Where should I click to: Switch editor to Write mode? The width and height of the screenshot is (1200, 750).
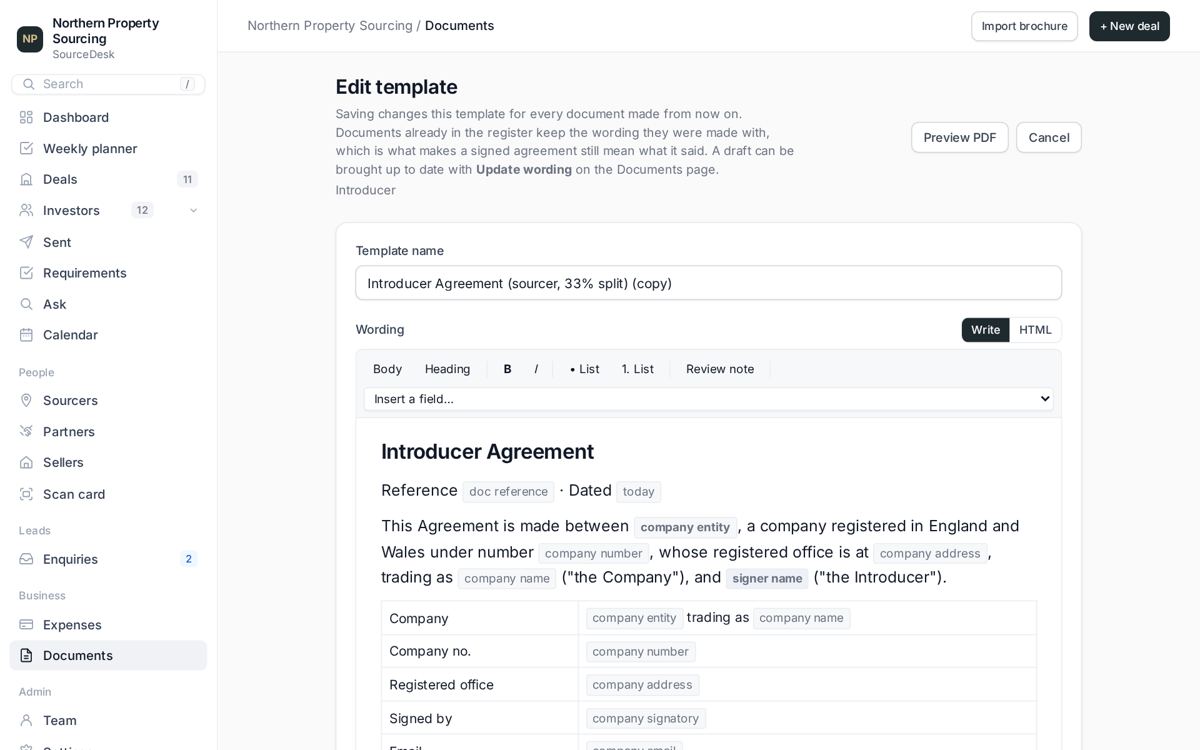click(985, 330)
